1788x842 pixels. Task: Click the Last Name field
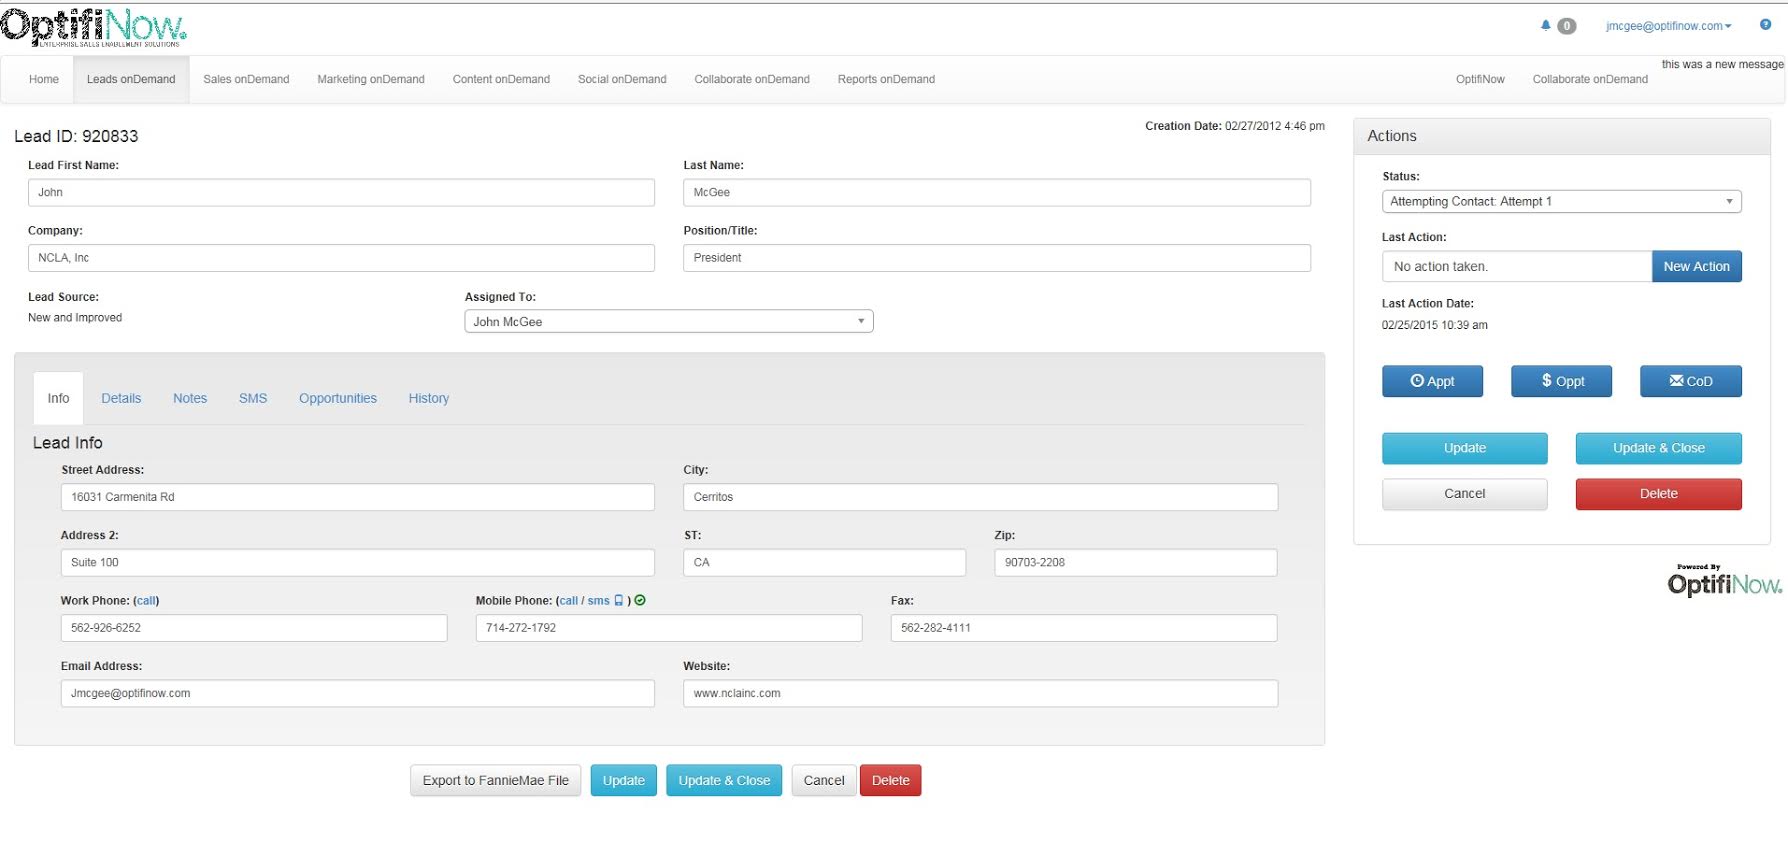(997, 192)
